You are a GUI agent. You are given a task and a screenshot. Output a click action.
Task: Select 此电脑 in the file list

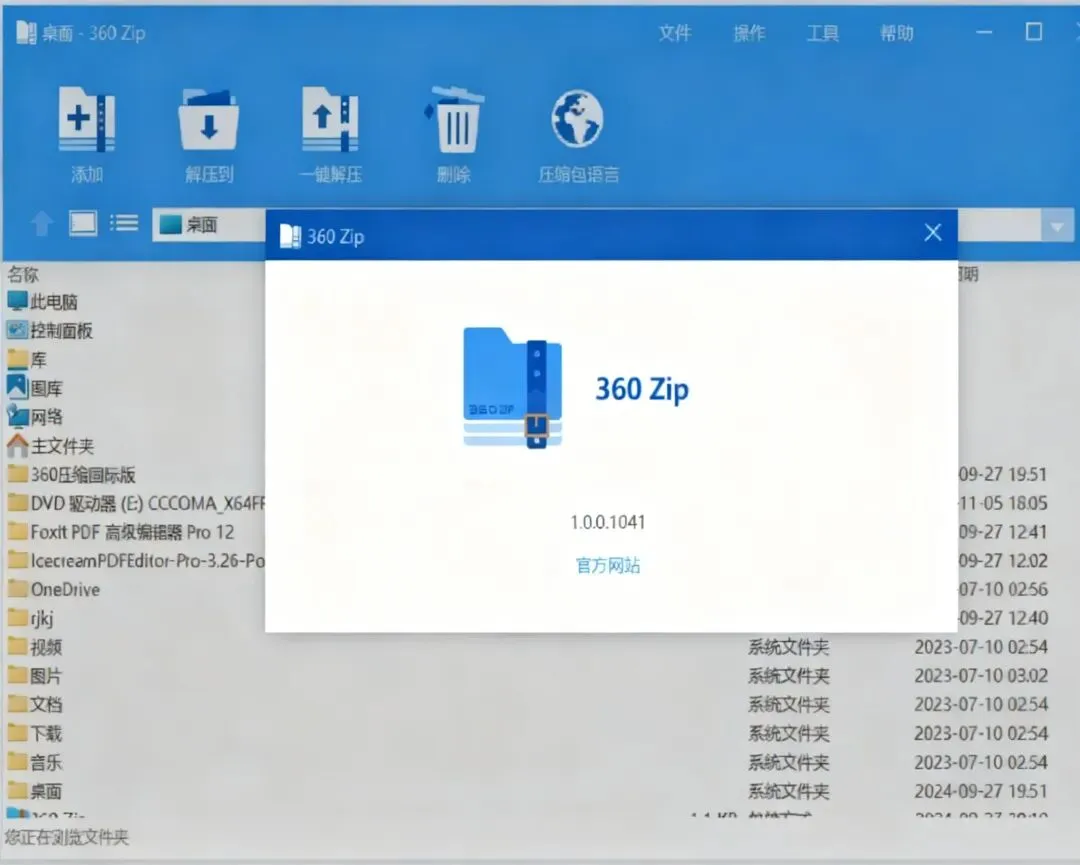point(43,302)
